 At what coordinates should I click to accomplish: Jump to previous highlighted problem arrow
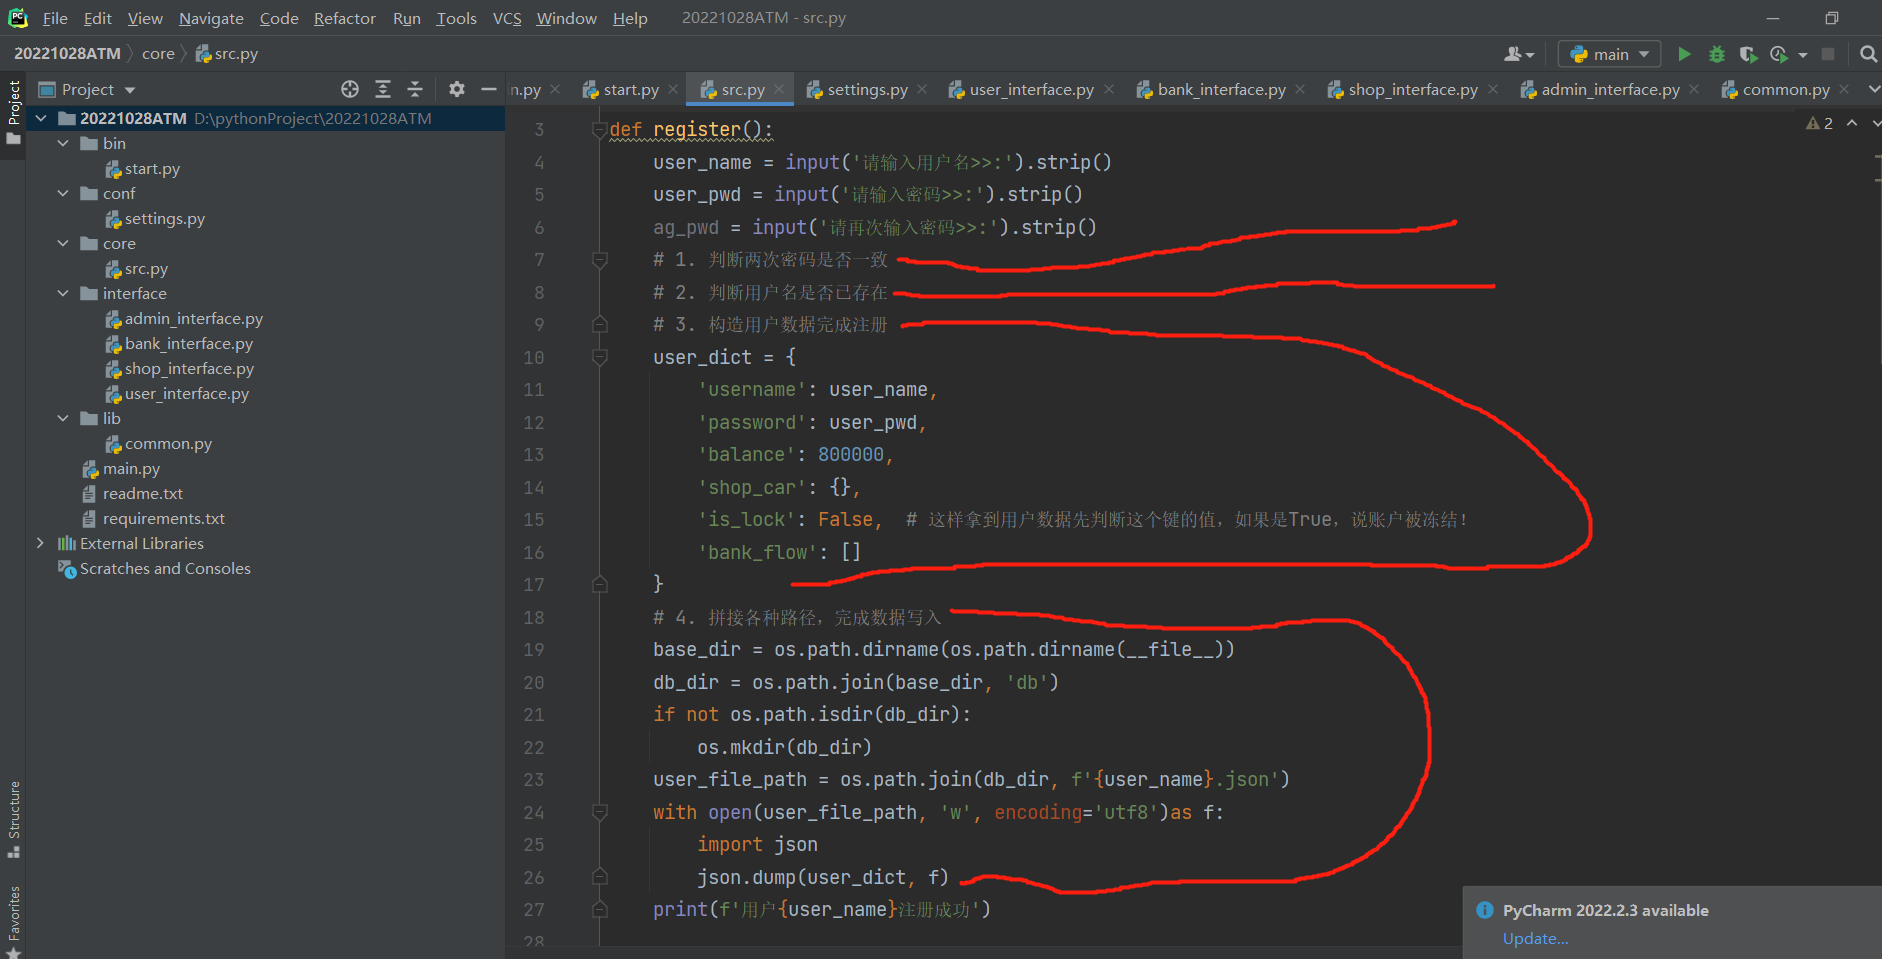click(1852, 123)
